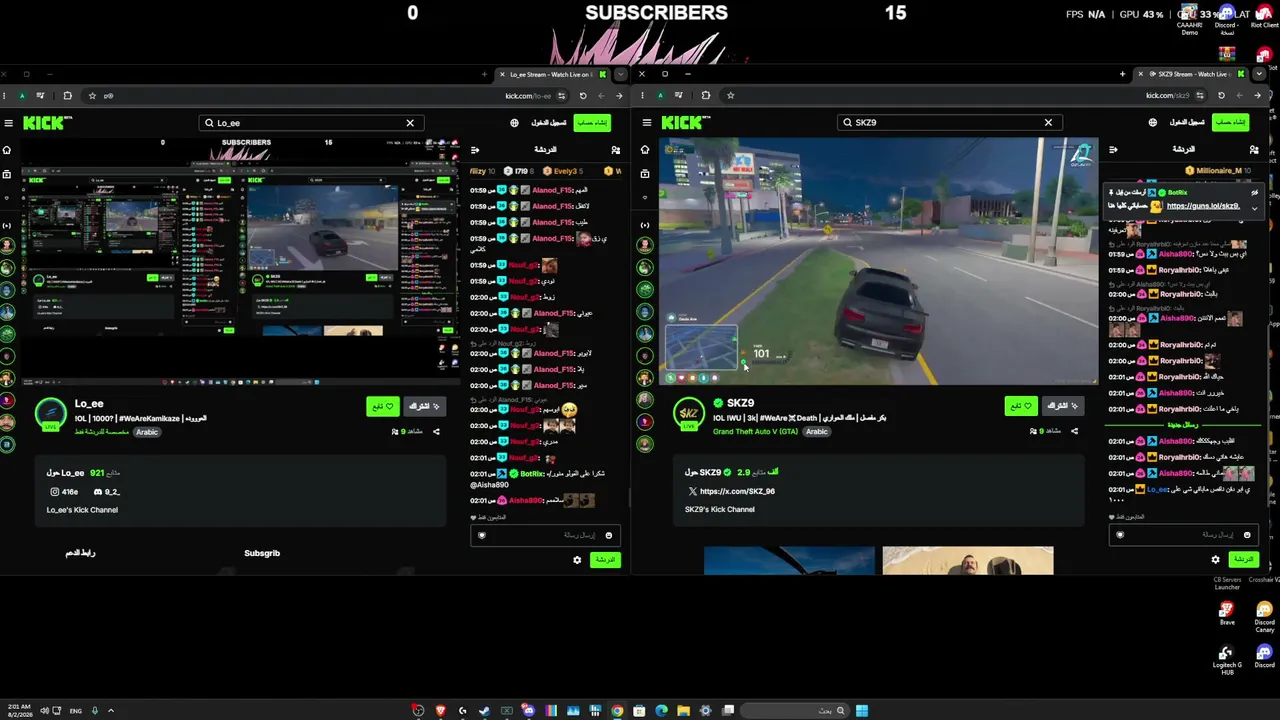Screen dimensions: 1280x720
Task: Select the SKZ9 Stream browser tab
Action: point(1190,74)
